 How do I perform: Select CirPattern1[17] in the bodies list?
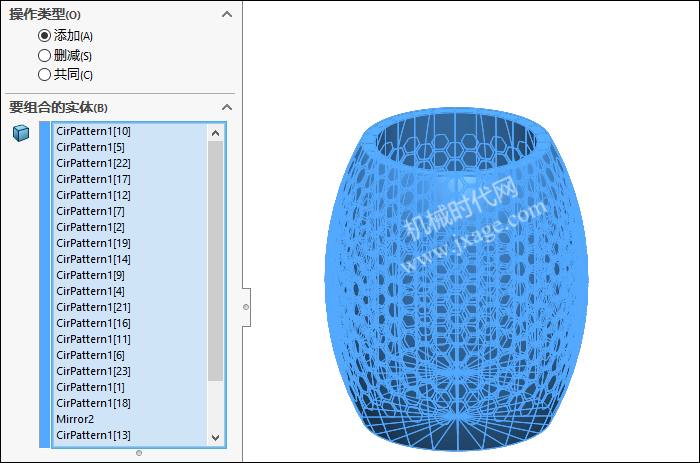pos(130,179)
